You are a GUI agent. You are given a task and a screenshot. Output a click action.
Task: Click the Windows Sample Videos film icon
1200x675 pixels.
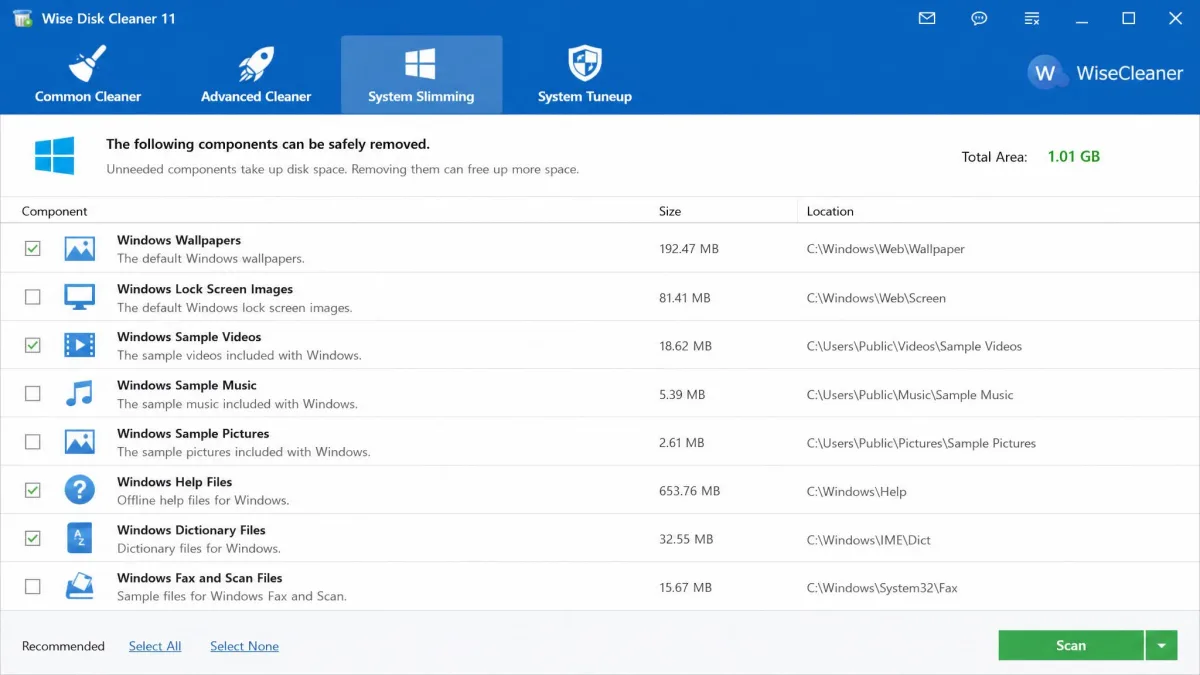tap(79, 345)
